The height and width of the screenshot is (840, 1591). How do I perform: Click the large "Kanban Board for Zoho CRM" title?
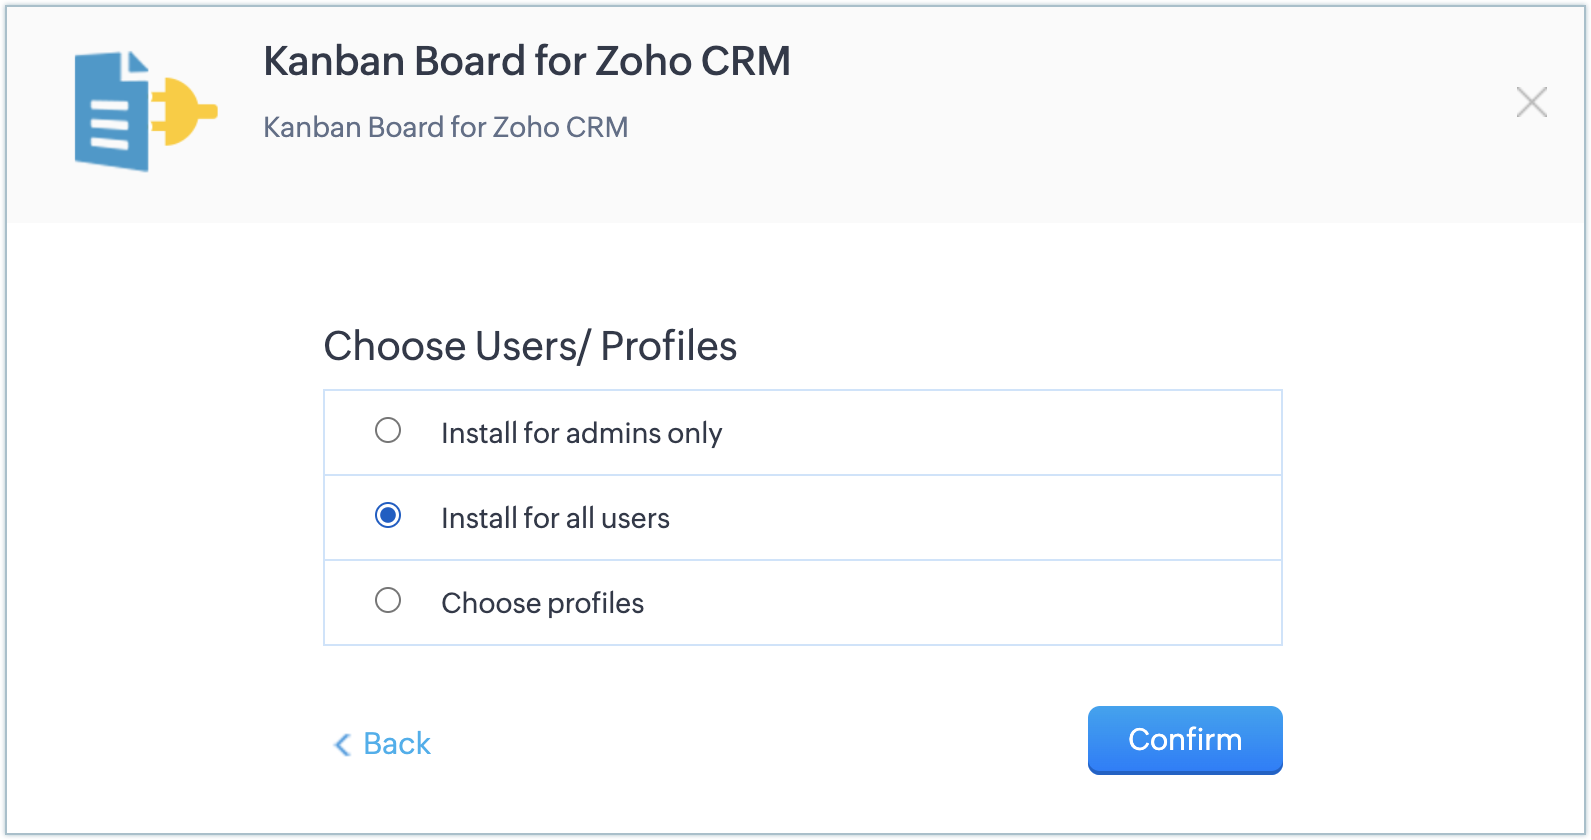pyautogui.click(x=526, y=61)
